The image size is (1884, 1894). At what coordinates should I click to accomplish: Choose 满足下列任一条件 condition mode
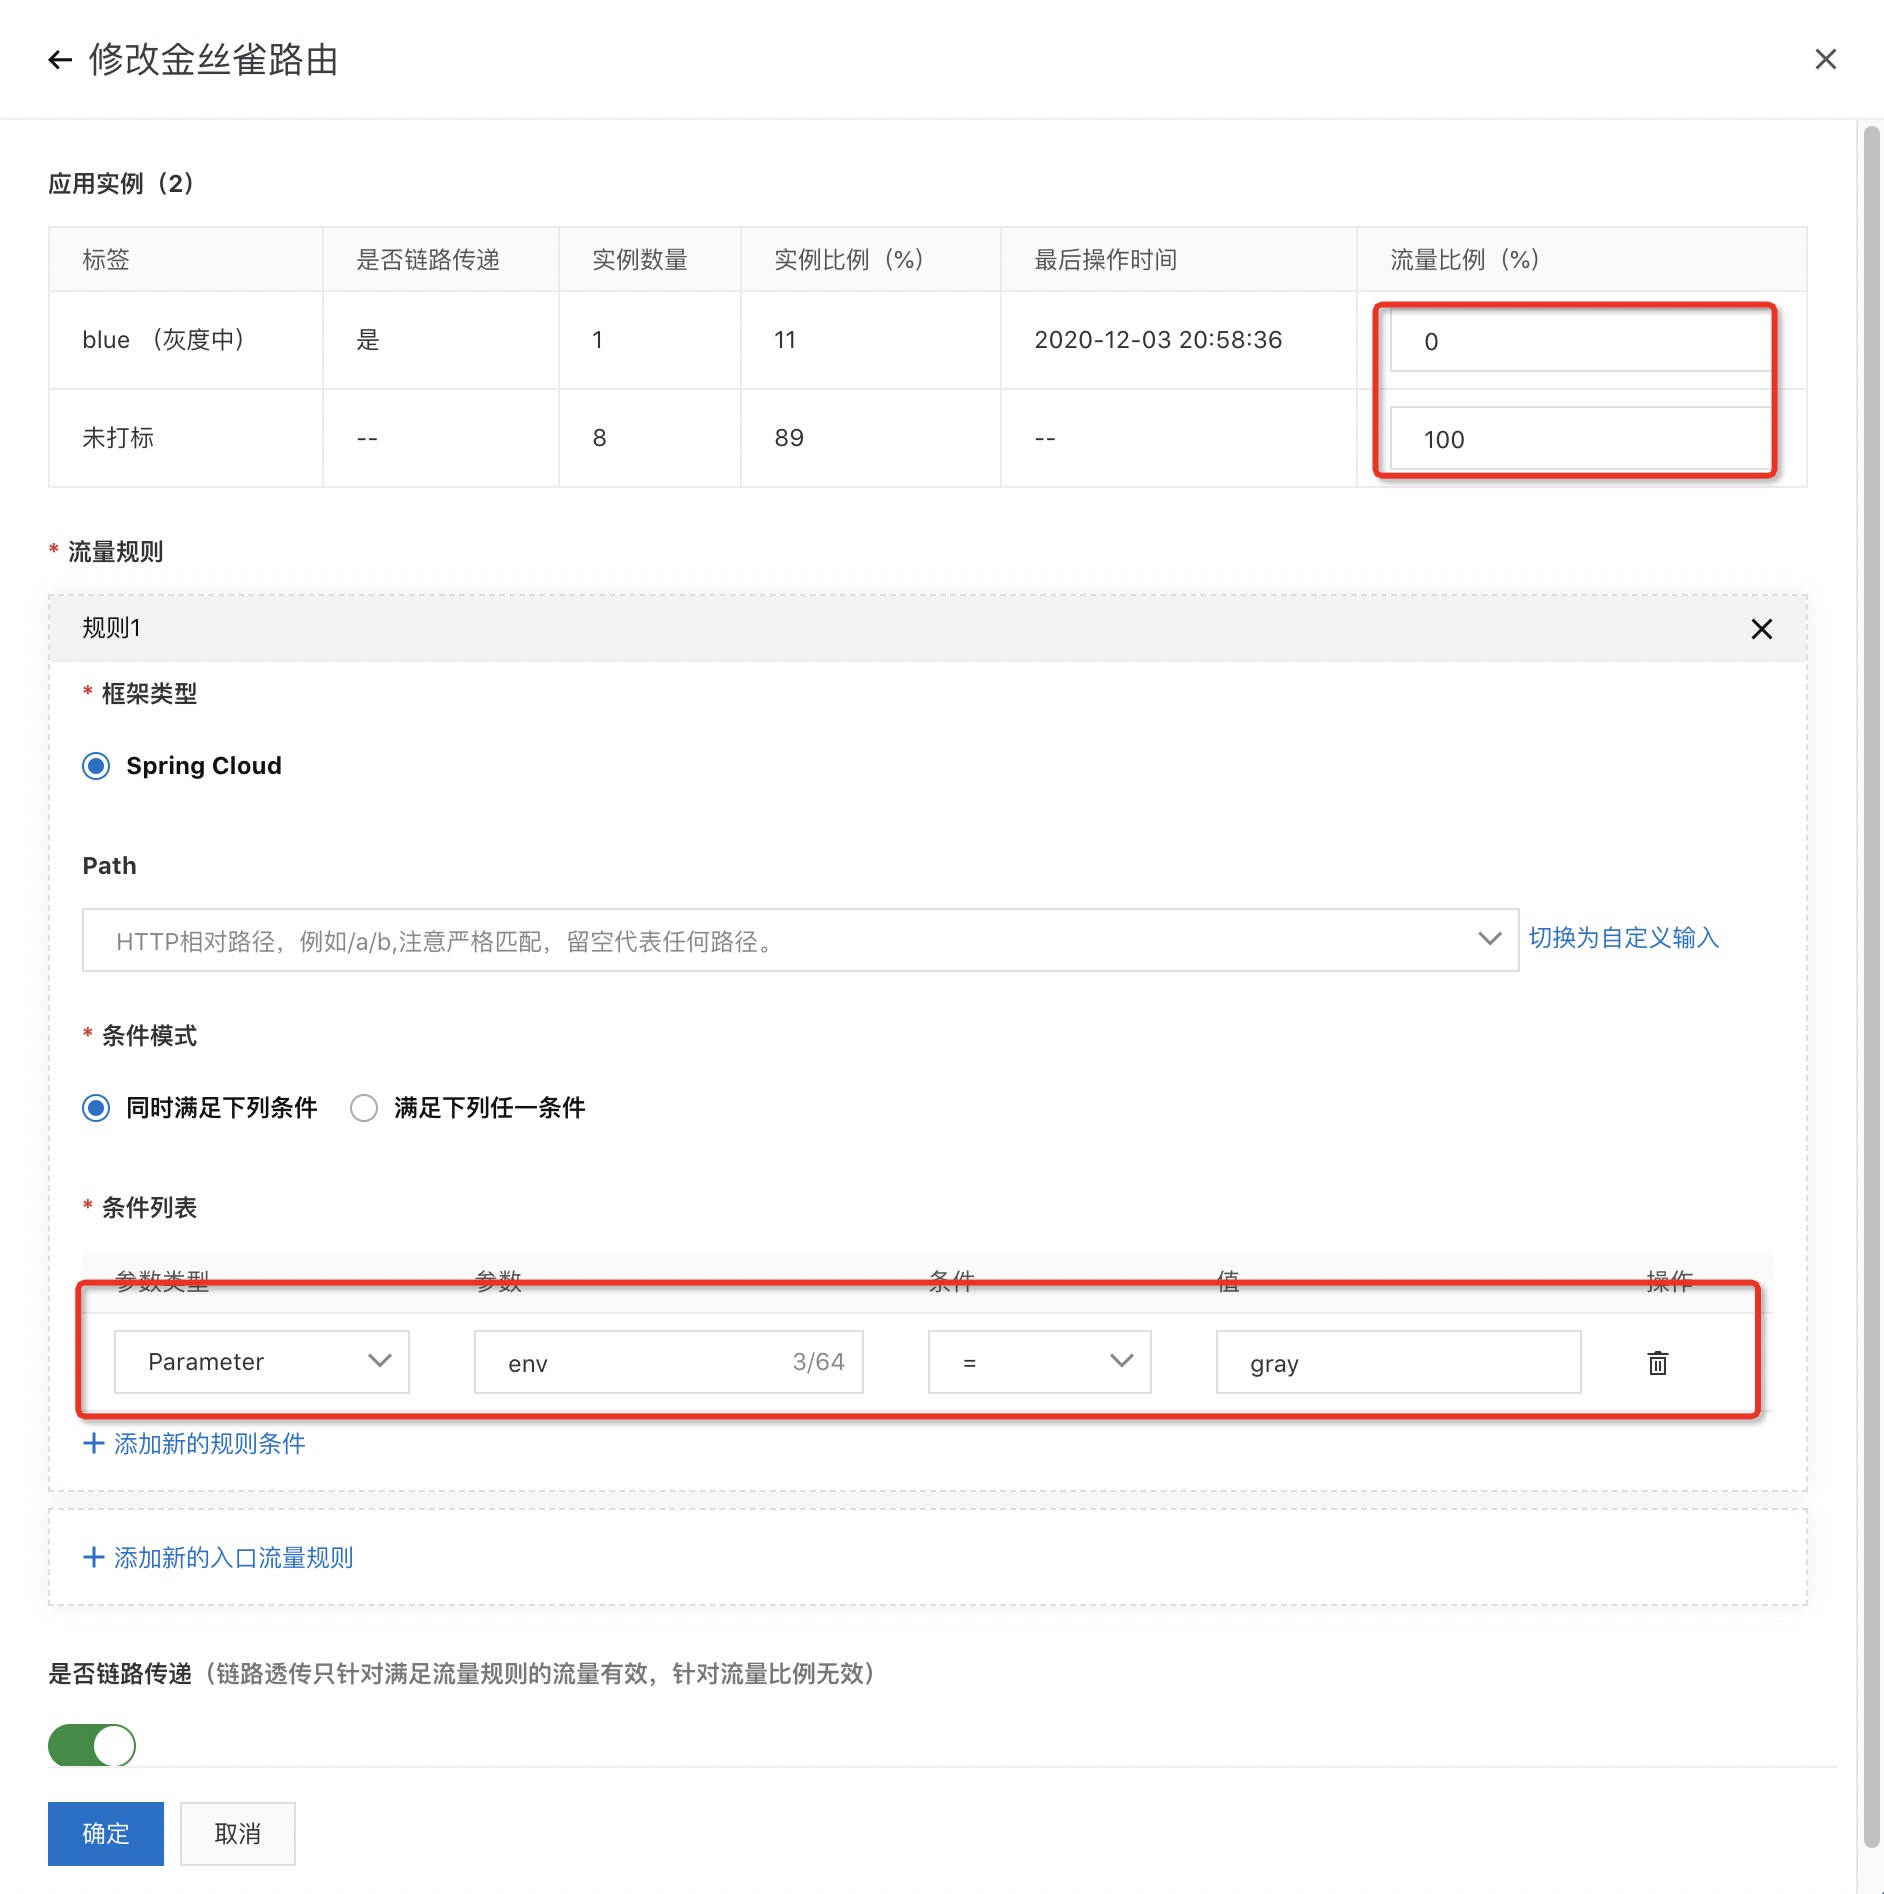point(364,1108)
